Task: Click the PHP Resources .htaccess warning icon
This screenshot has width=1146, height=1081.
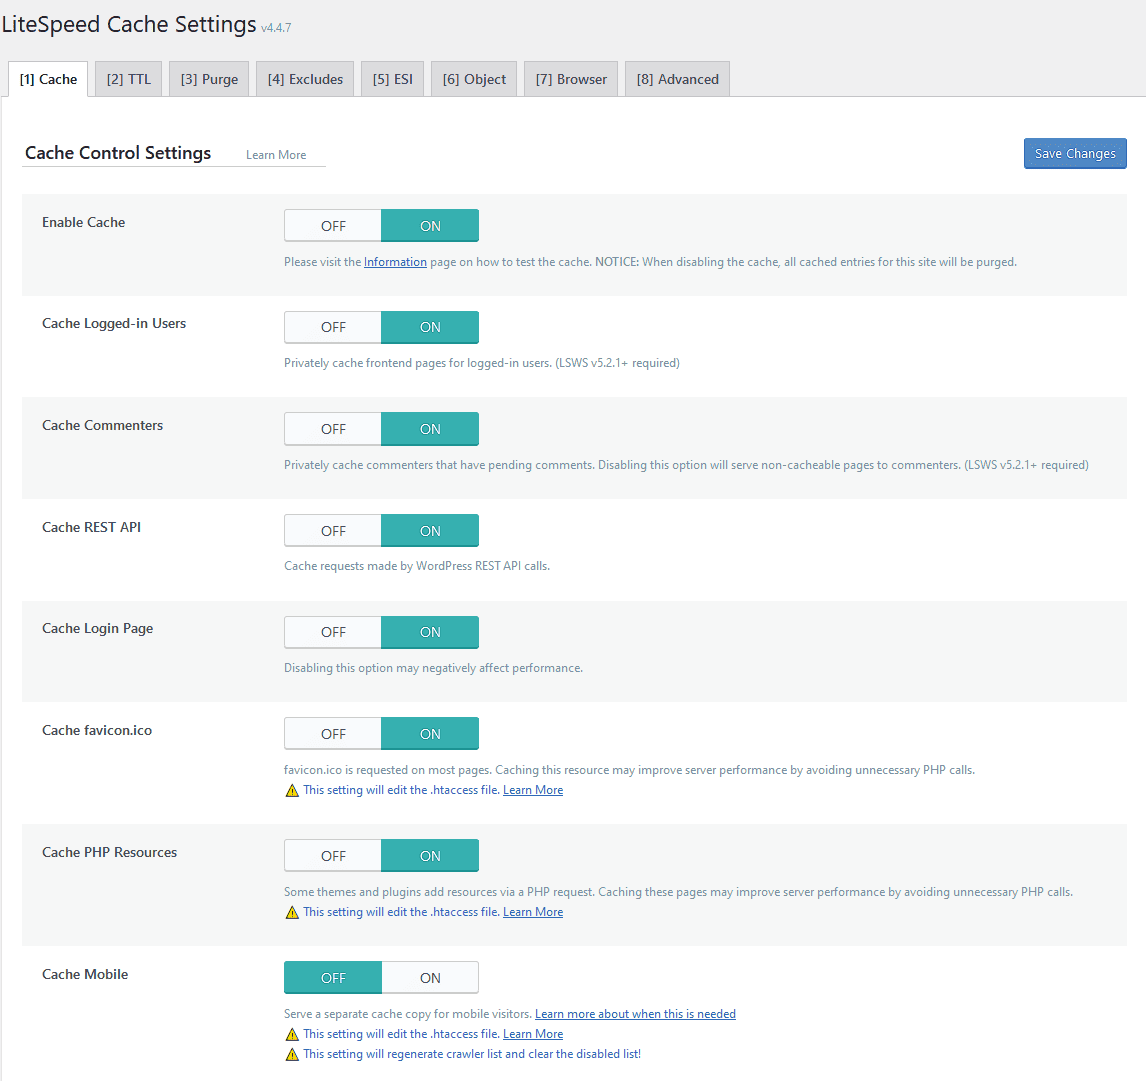Action: point(292,912)
